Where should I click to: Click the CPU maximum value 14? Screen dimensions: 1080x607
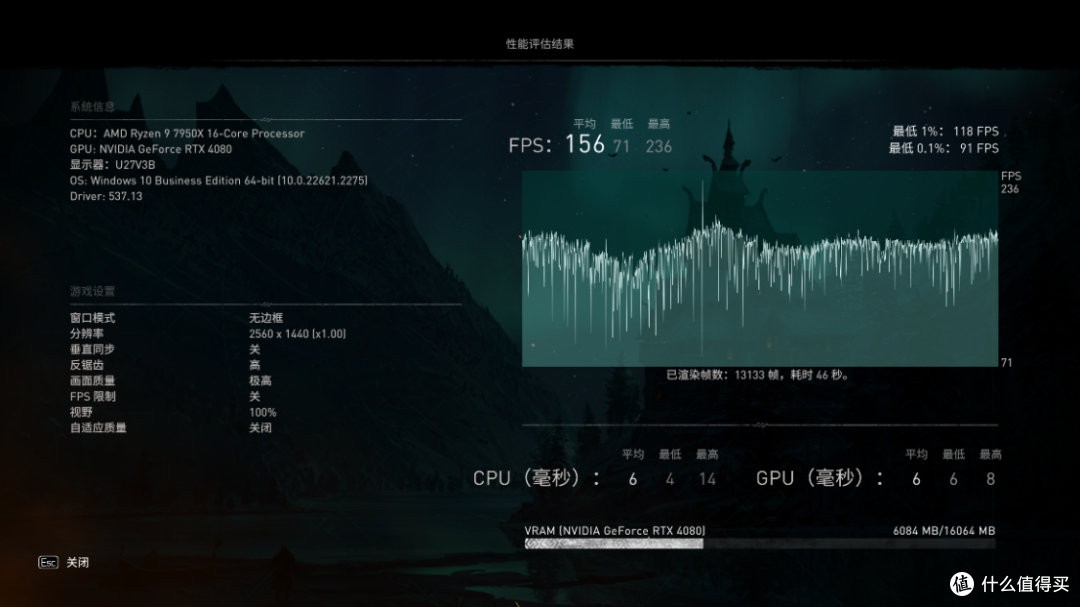(x=707, y=480)
